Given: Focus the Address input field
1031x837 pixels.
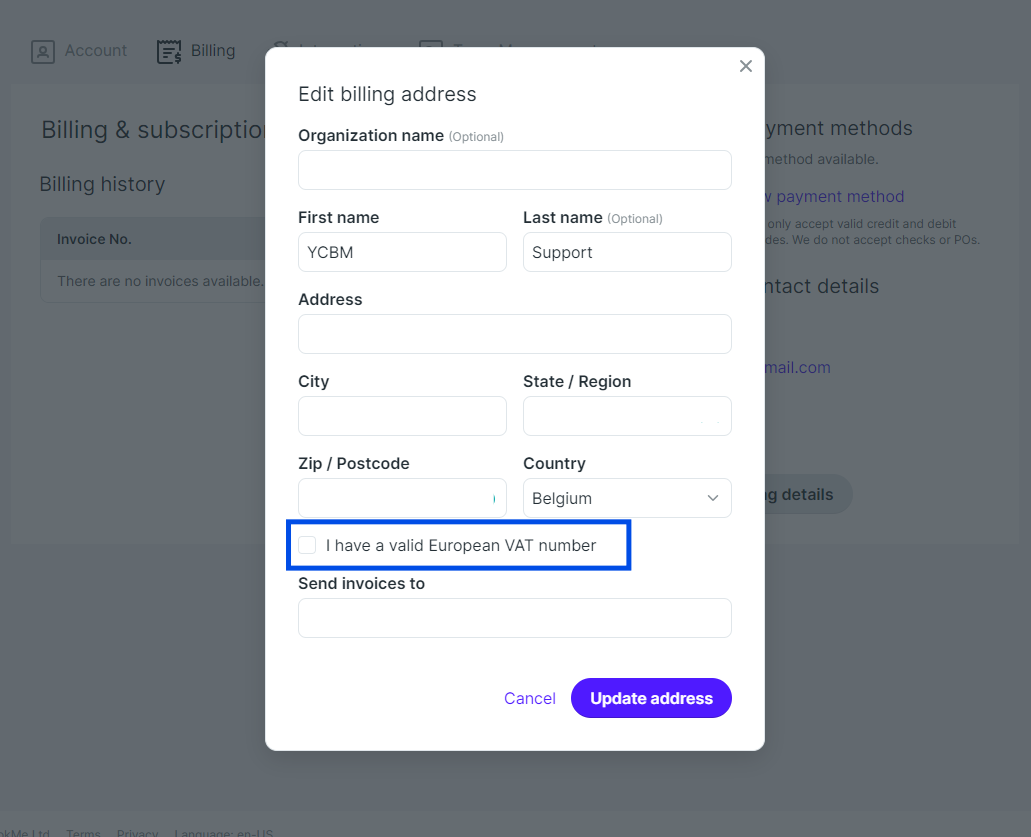Looking at the screenshot, I should [x=515, y=334].
